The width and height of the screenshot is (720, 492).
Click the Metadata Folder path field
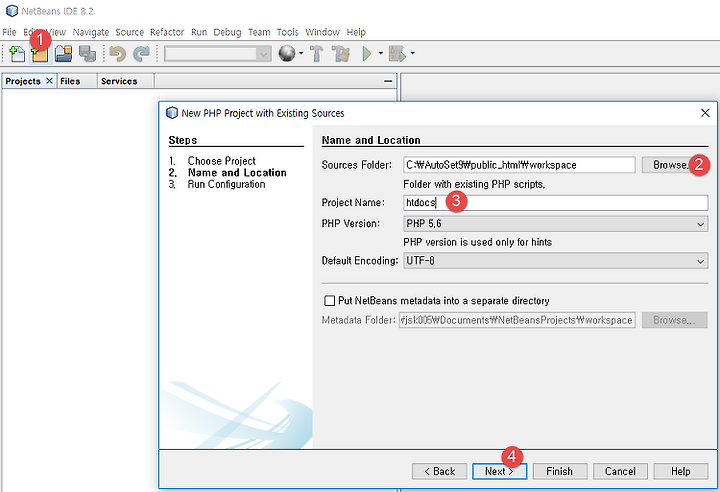(517, 320)
